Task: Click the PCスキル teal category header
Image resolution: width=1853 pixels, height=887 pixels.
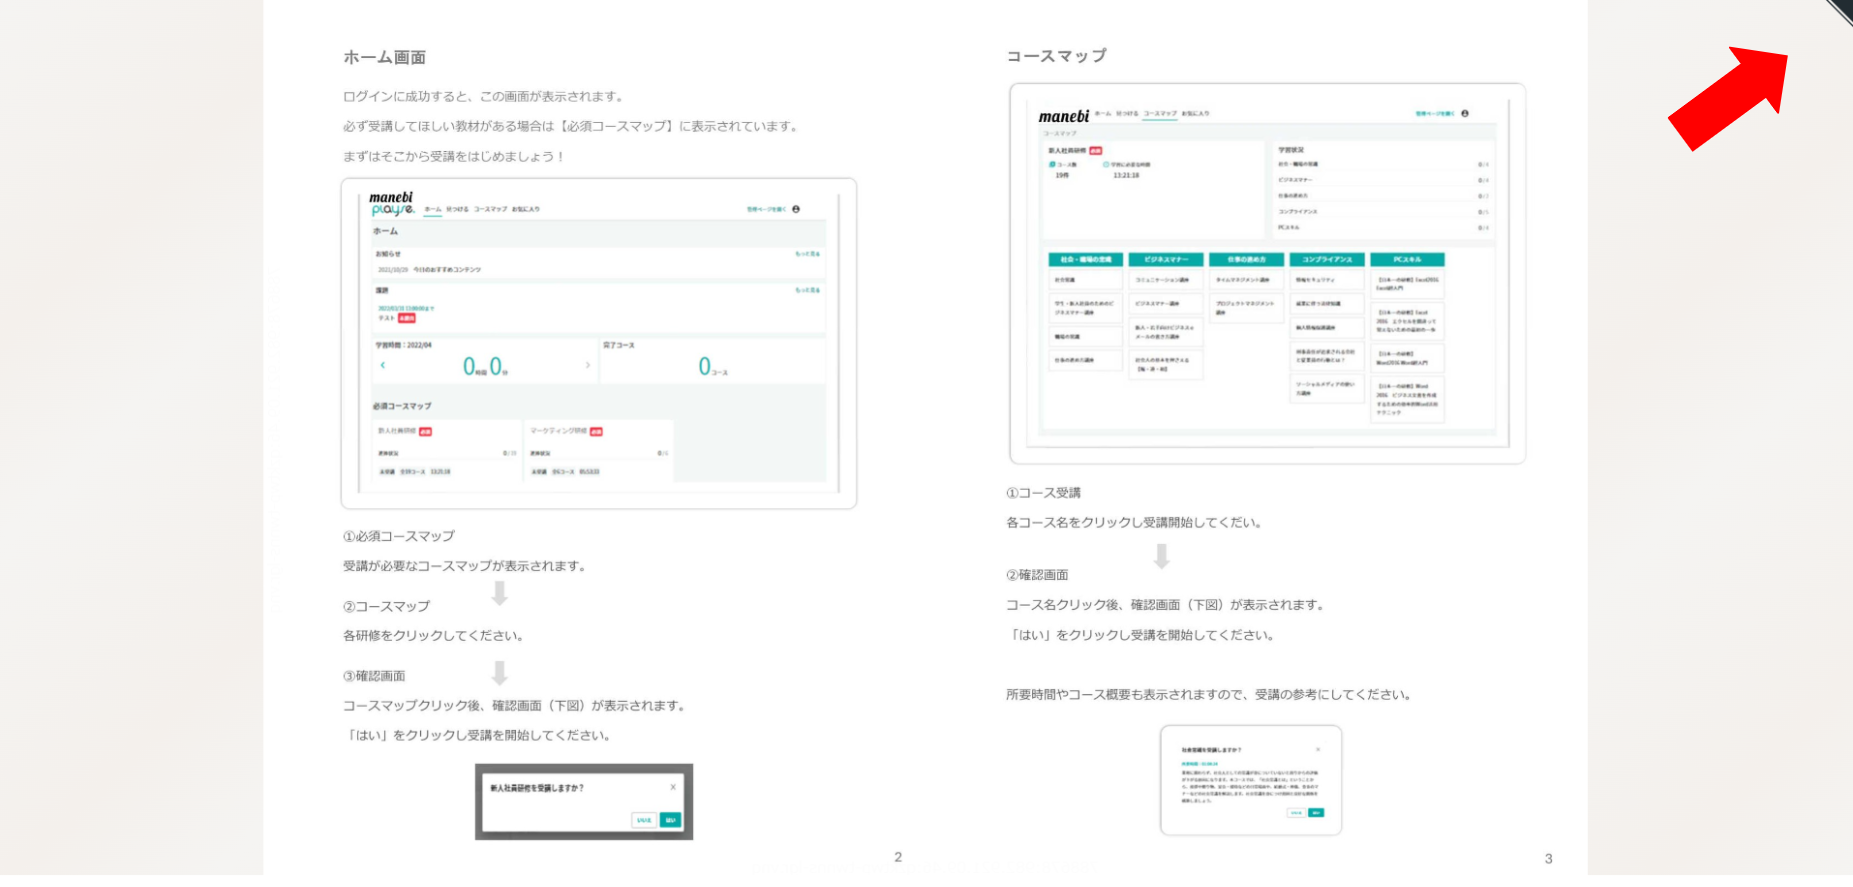Action: click(x=1406, y=260)
